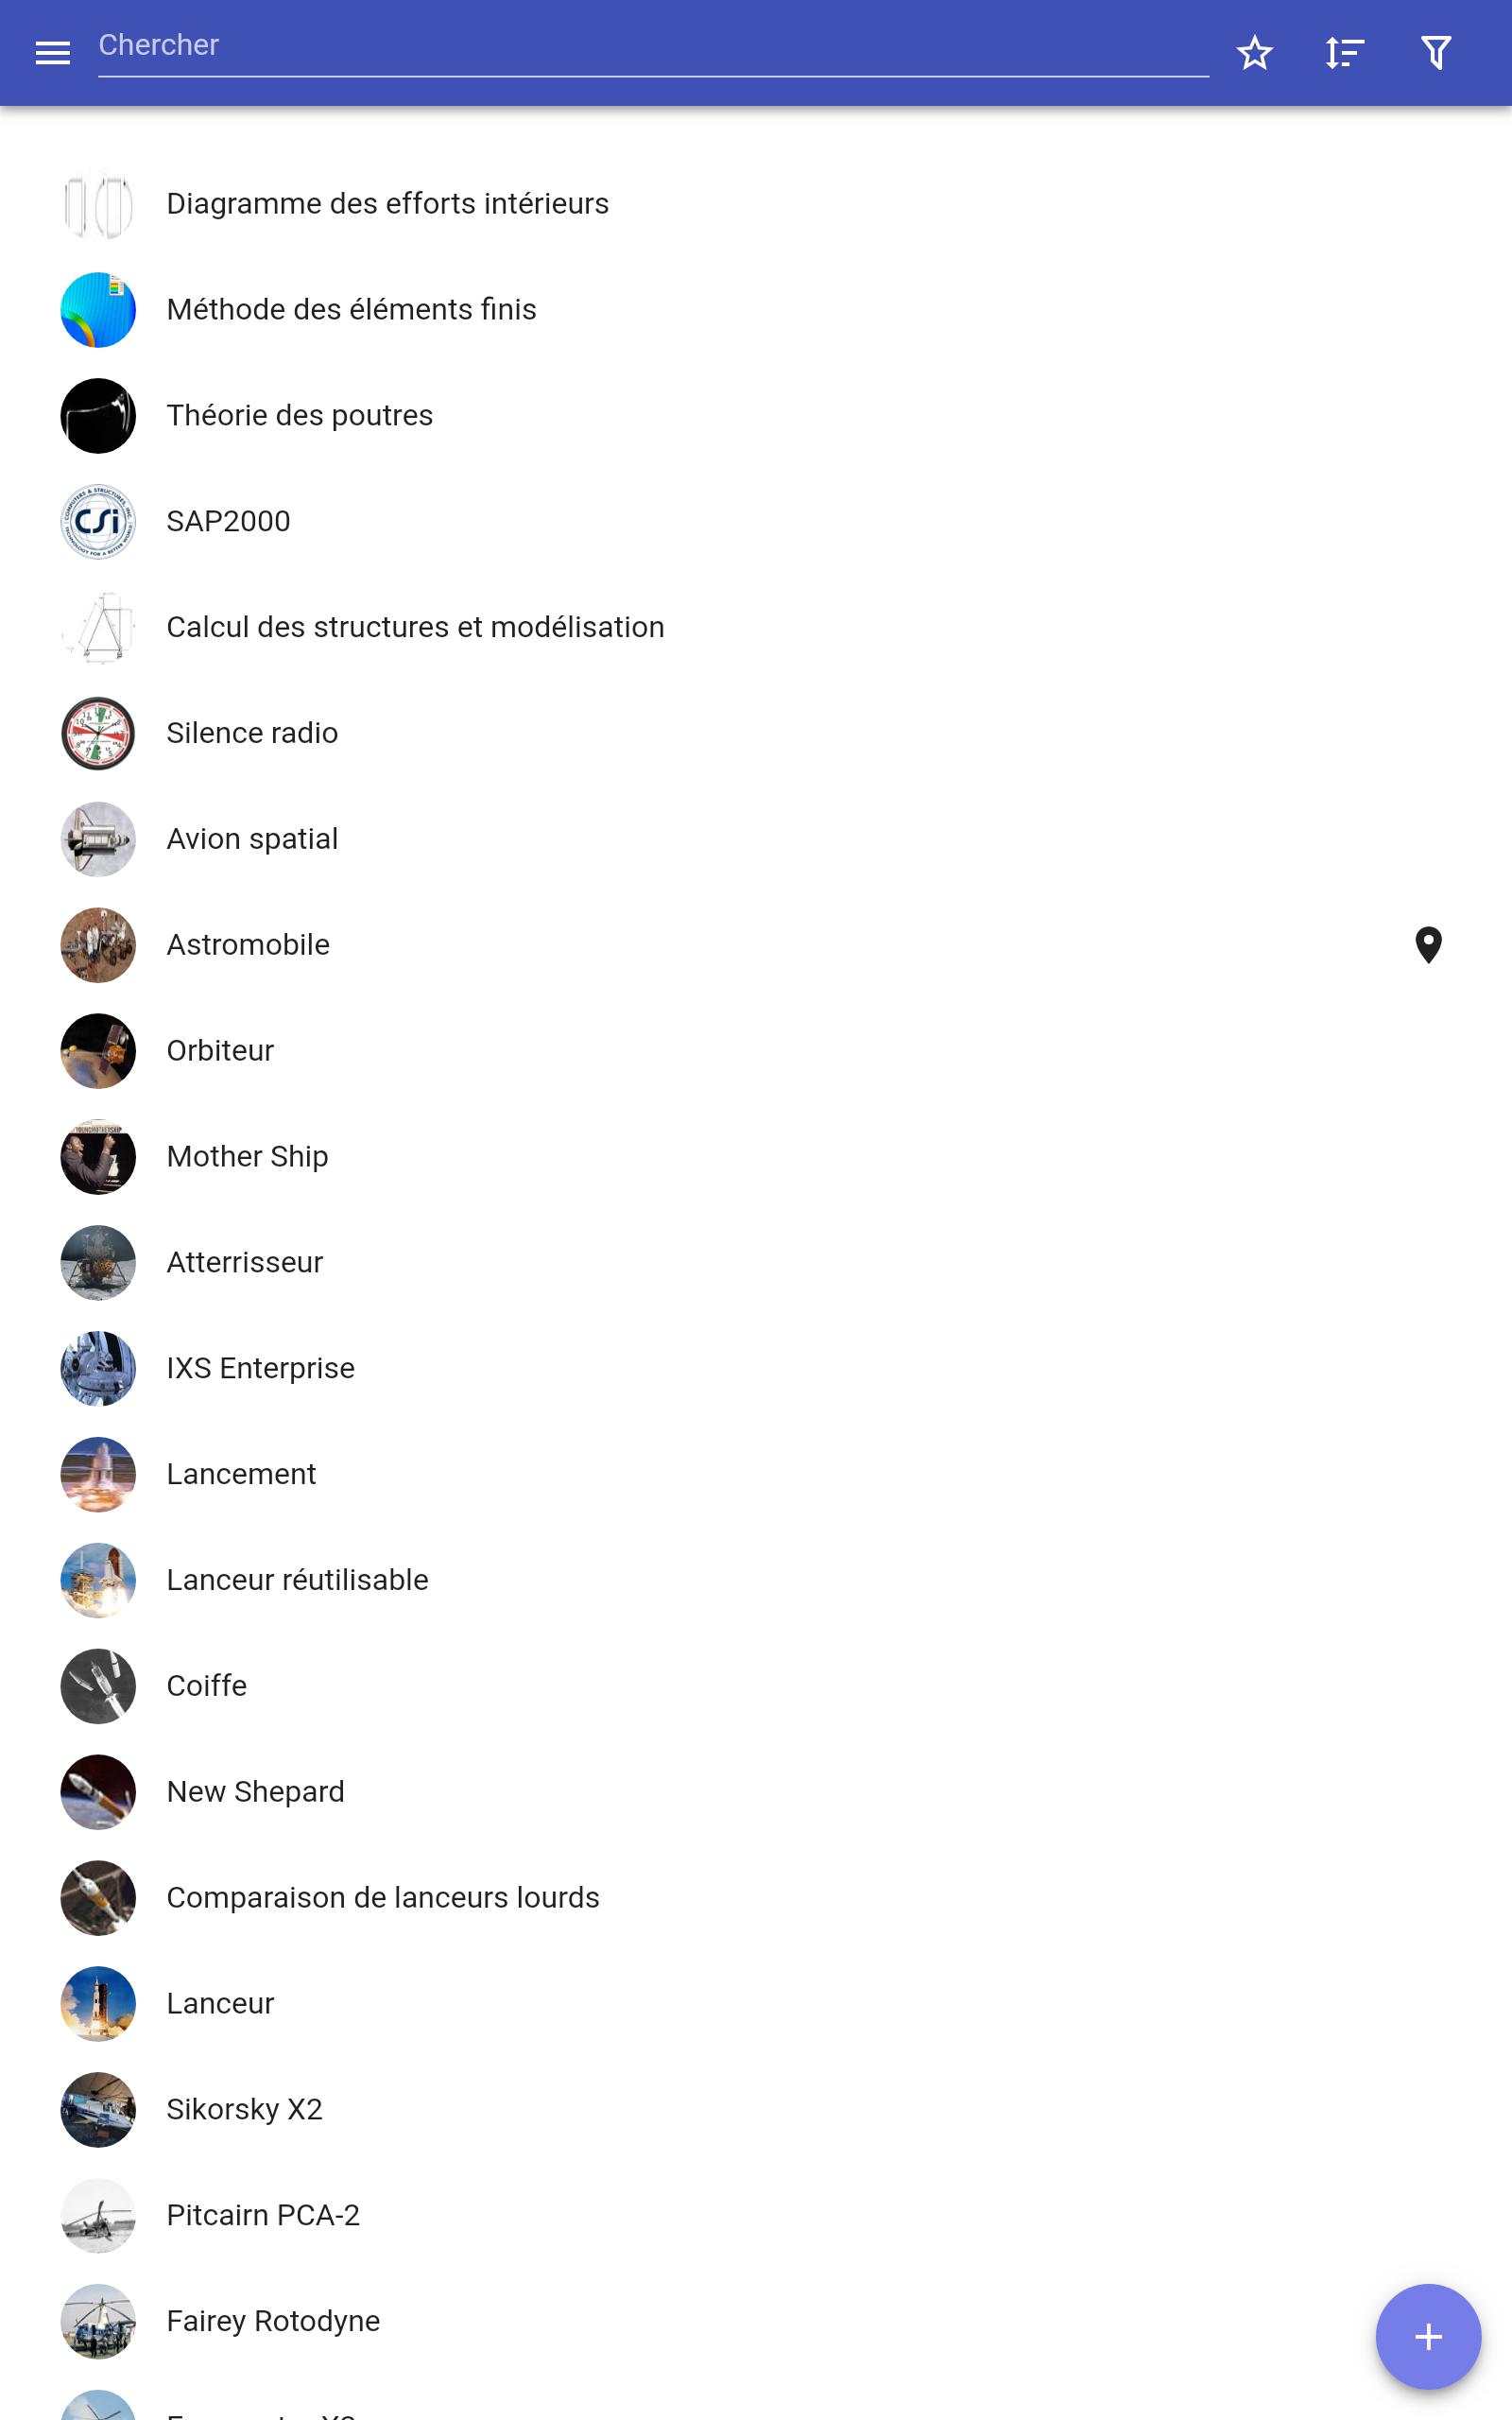Open Comparaison de lanceurs lourds

pos(756,1898)
